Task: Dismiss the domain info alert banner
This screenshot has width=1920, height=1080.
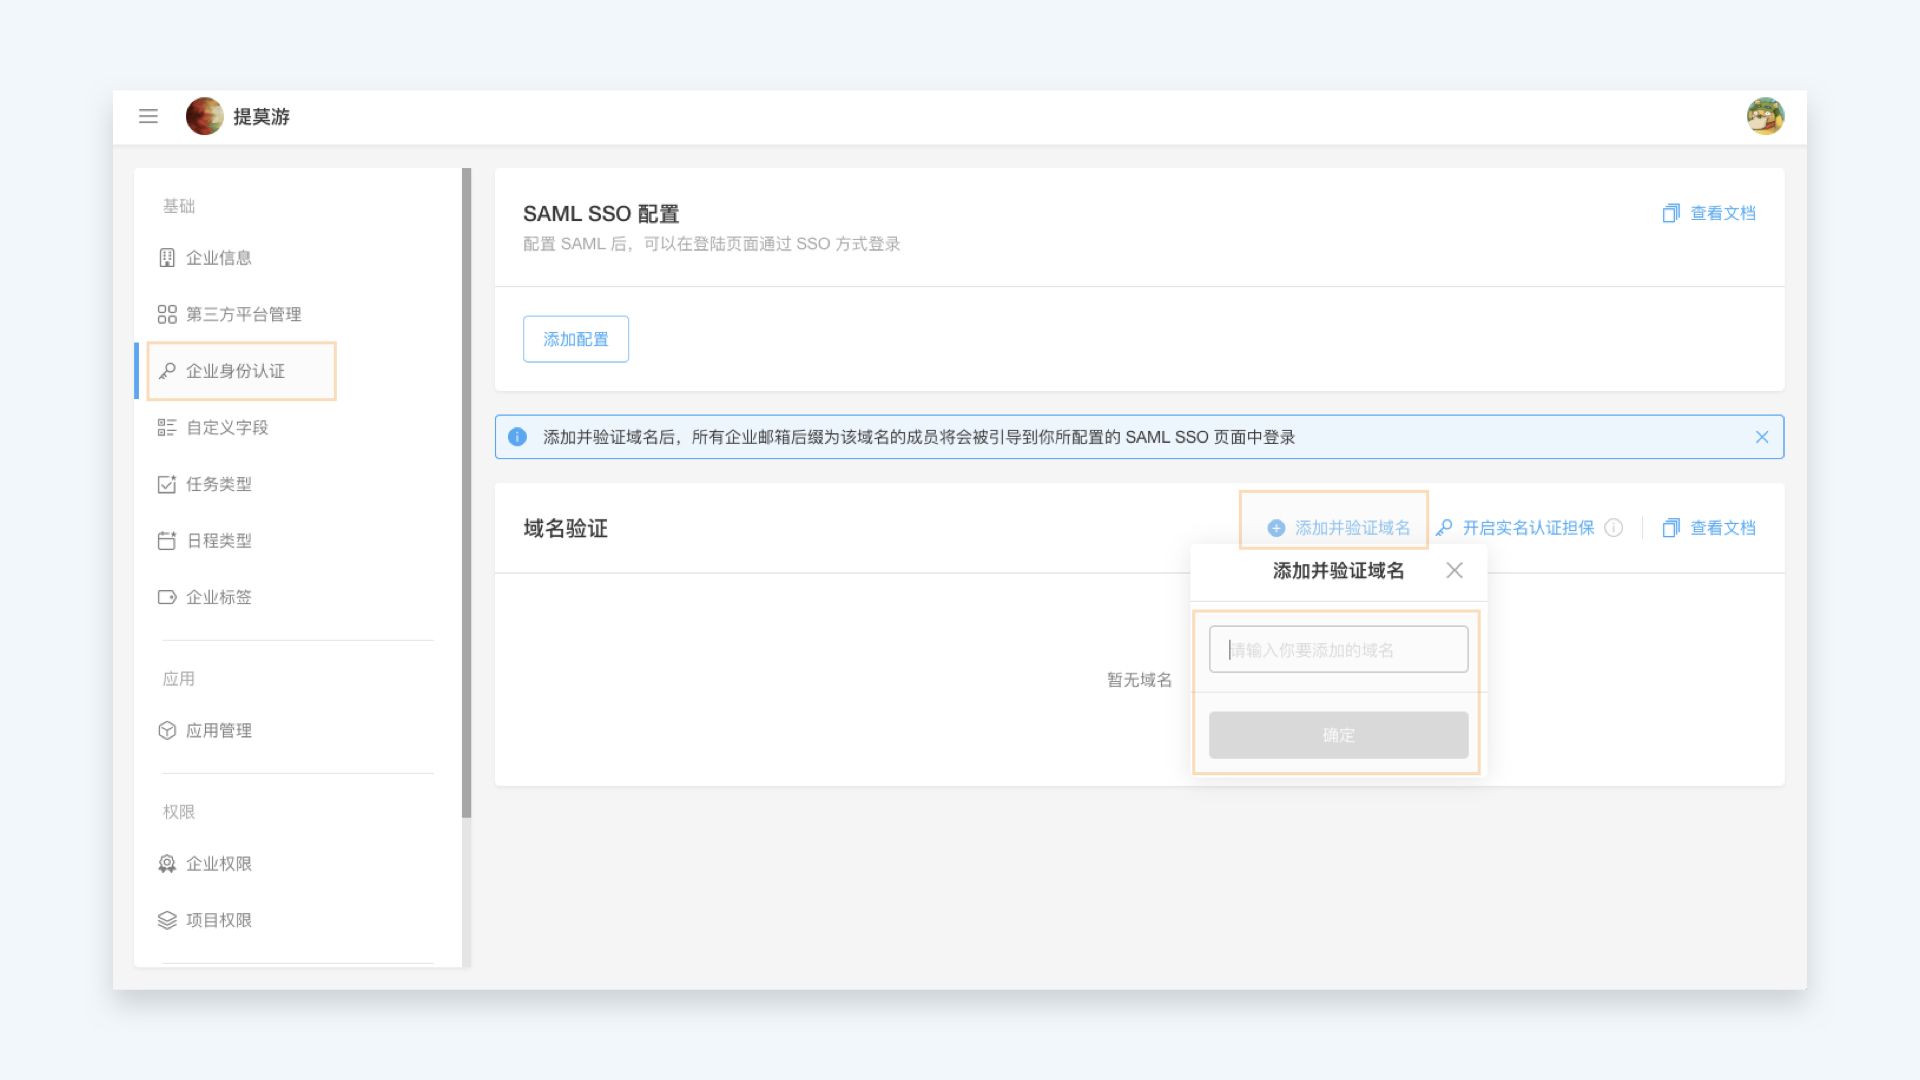Action: 1762,437
